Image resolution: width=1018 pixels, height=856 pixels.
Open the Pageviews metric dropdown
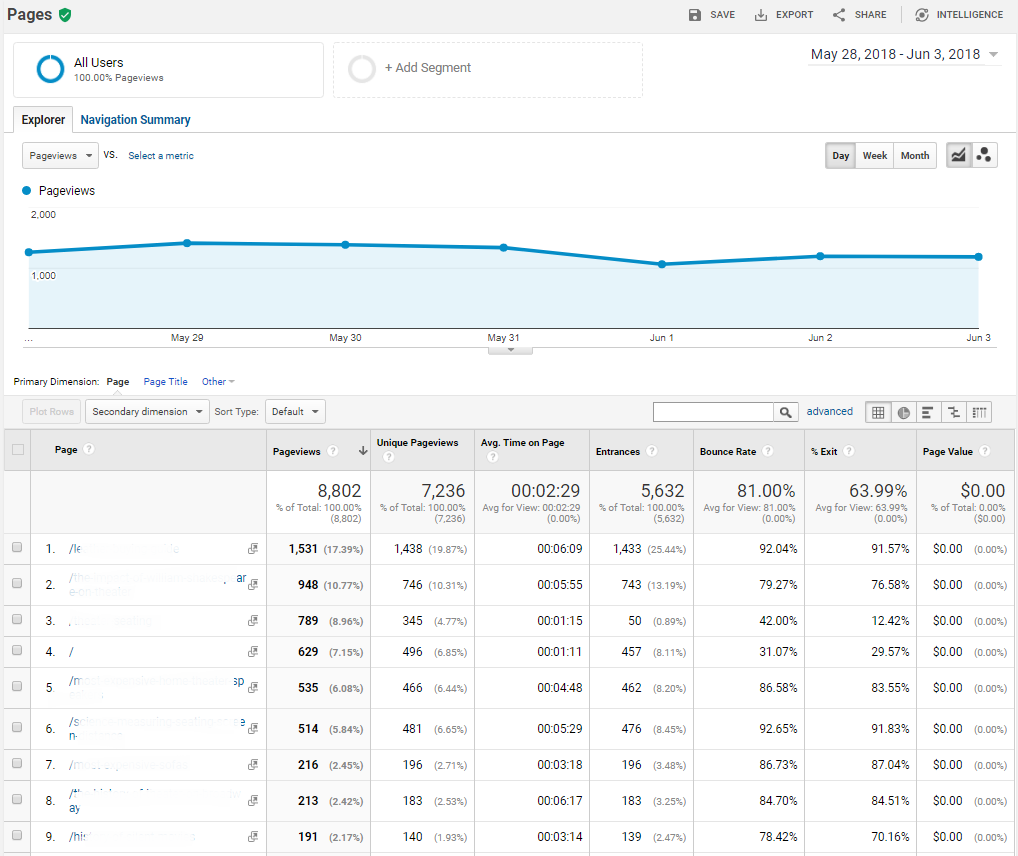(60, 156)
